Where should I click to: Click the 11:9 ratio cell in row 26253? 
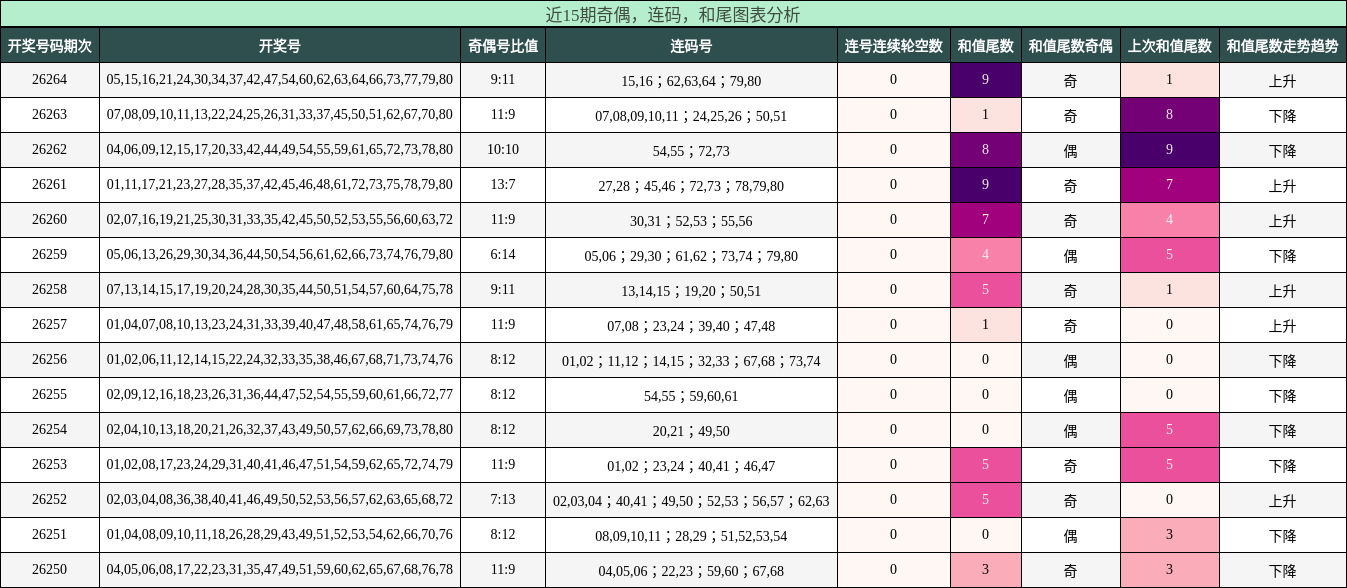pyautogui.click(x=503, y=465)
